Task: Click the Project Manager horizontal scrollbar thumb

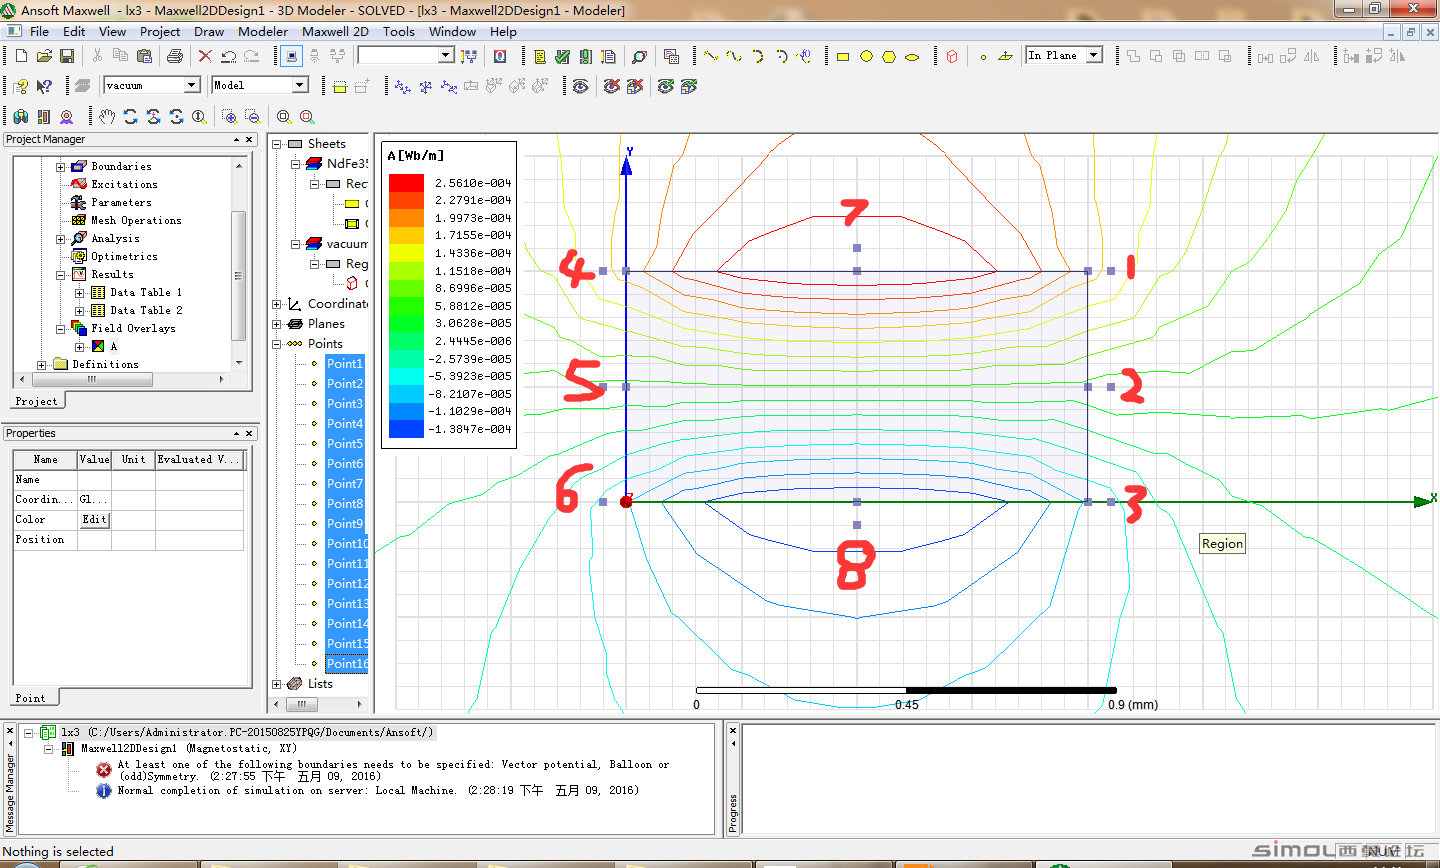Action: click(91, 380)
